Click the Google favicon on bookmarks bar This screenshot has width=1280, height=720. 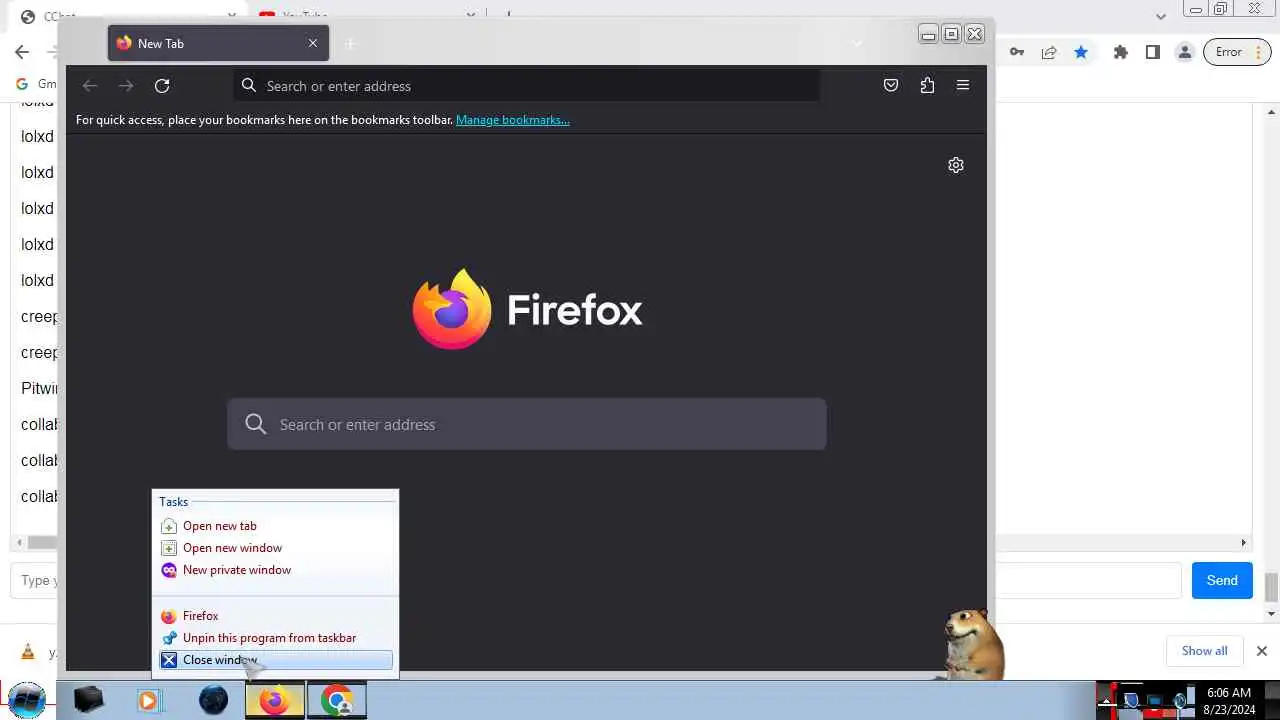tap(22, 84)
